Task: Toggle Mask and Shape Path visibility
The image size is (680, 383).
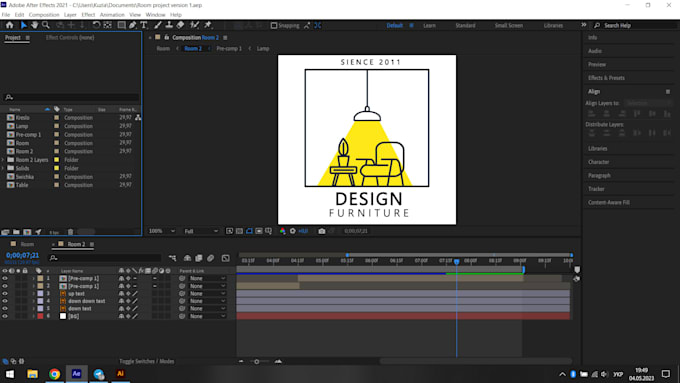Action: click(249, 231)
